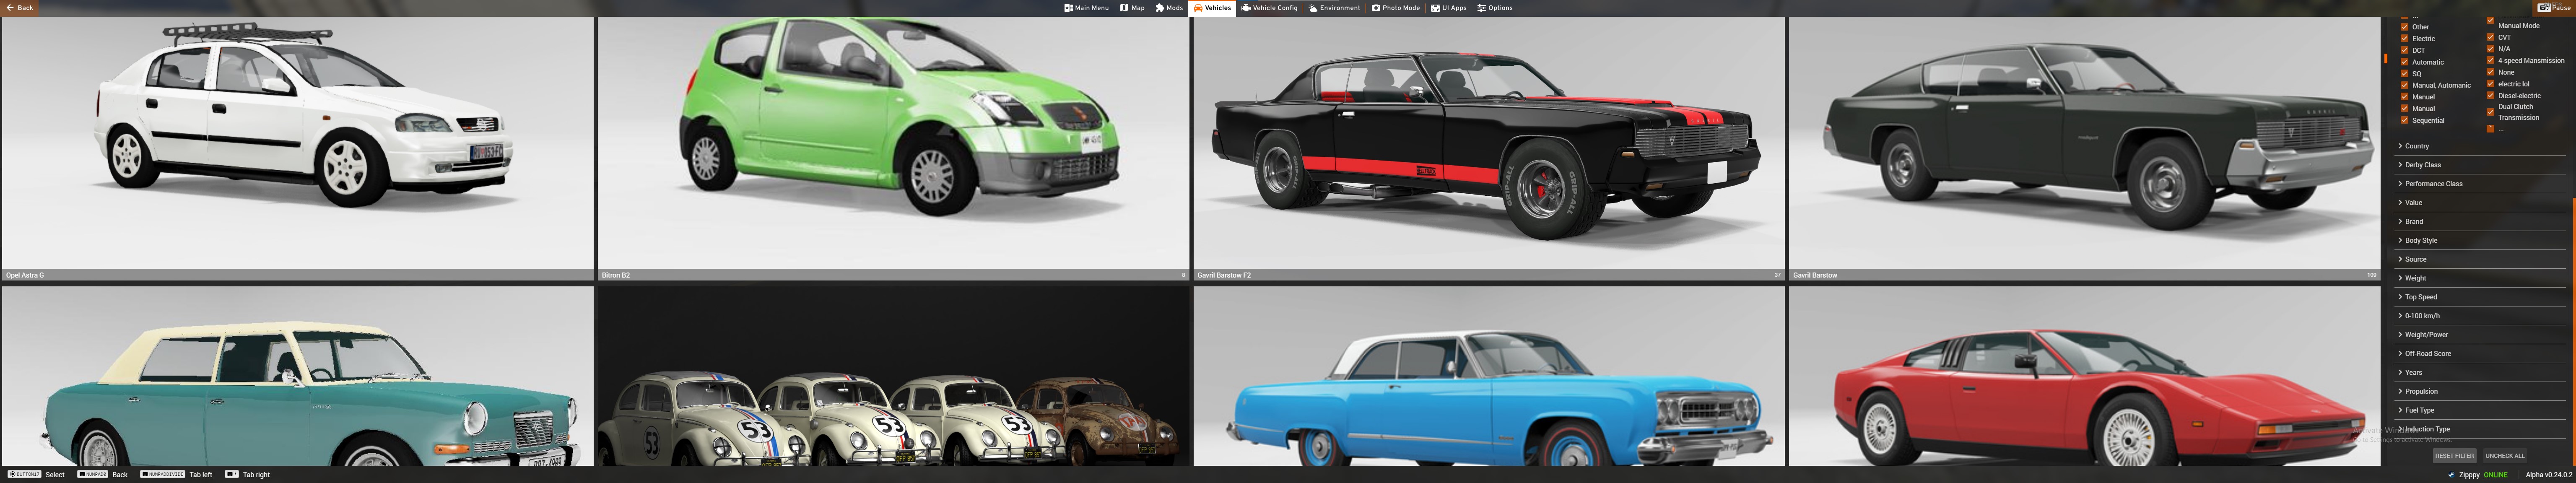Expand the Off-Road Score filter

coord(2480,354)
